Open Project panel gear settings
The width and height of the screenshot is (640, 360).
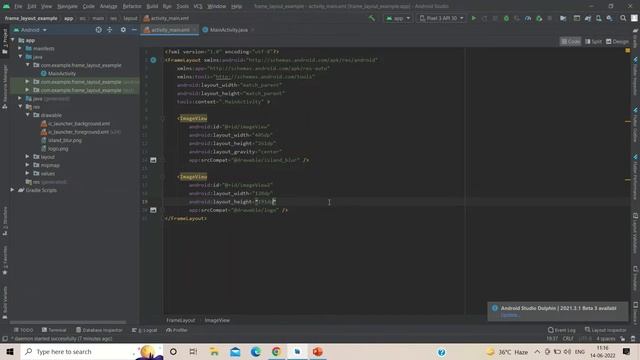point(123,30)
